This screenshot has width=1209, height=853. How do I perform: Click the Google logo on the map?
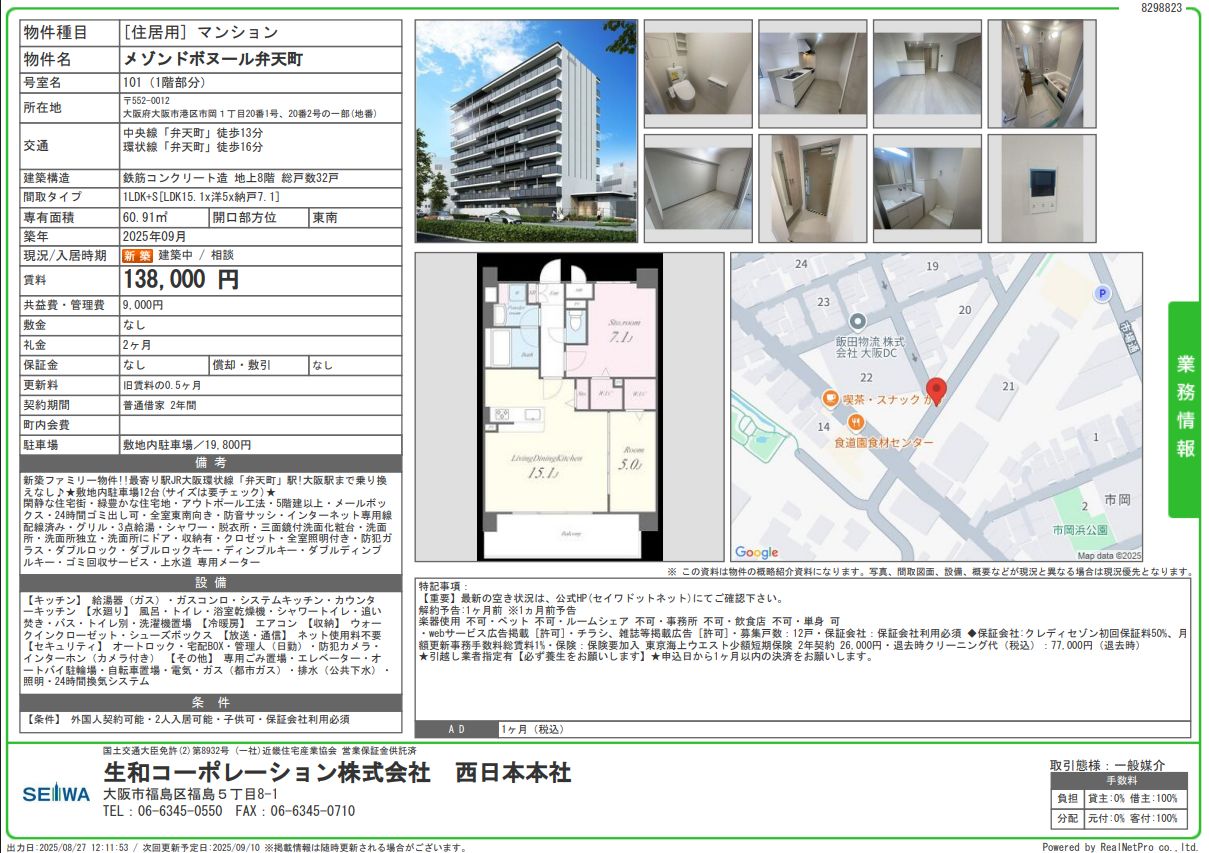(x=756, y=553)
